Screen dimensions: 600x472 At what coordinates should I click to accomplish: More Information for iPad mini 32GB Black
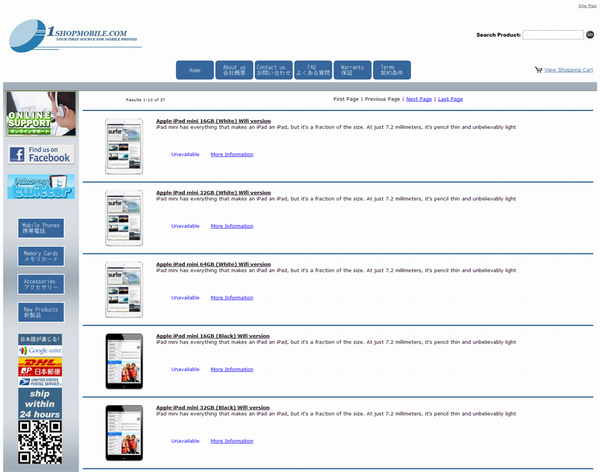232,441
